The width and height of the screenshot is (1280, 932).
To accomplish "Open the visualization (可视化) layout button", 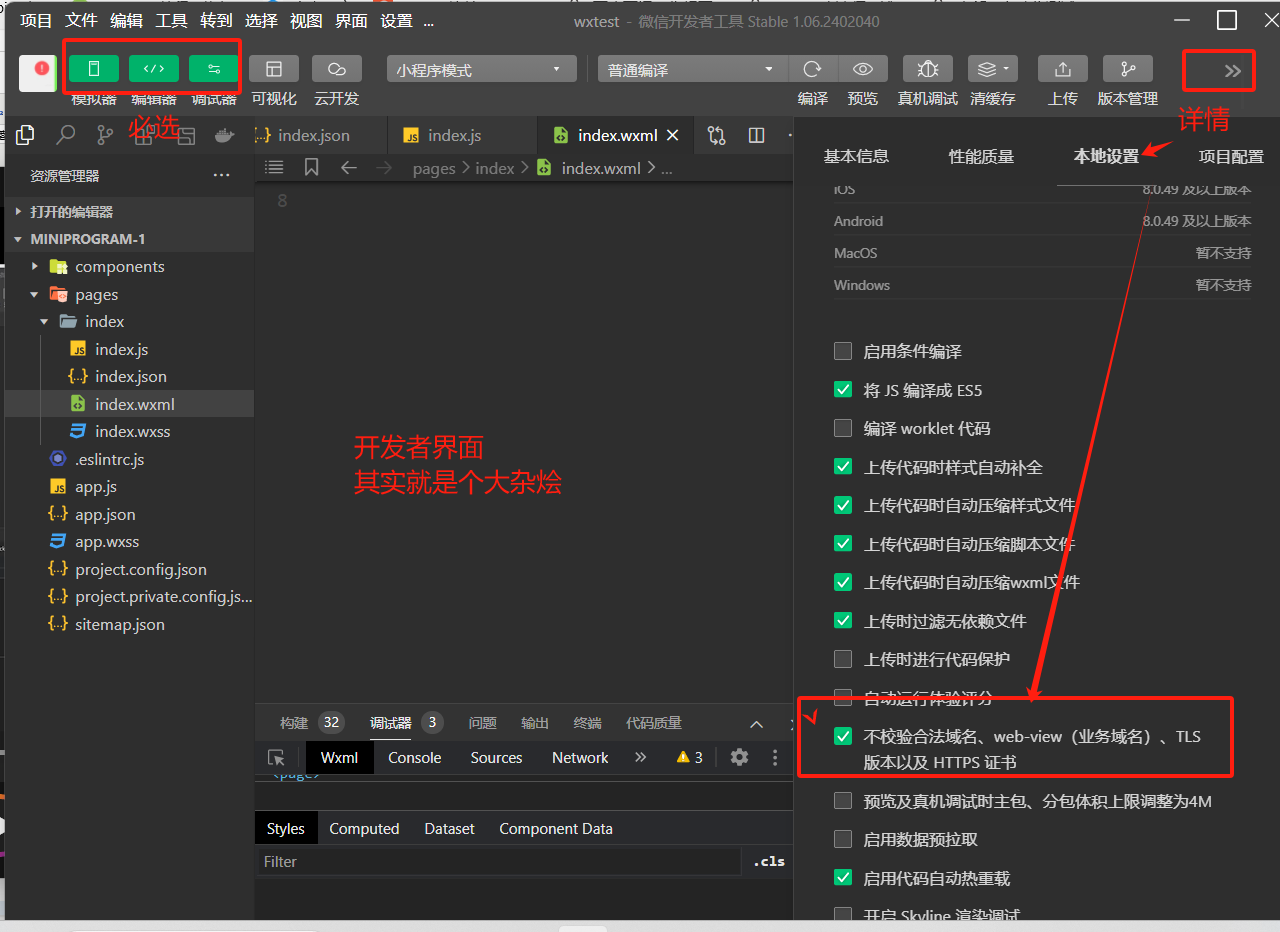I will click(274, 68).
